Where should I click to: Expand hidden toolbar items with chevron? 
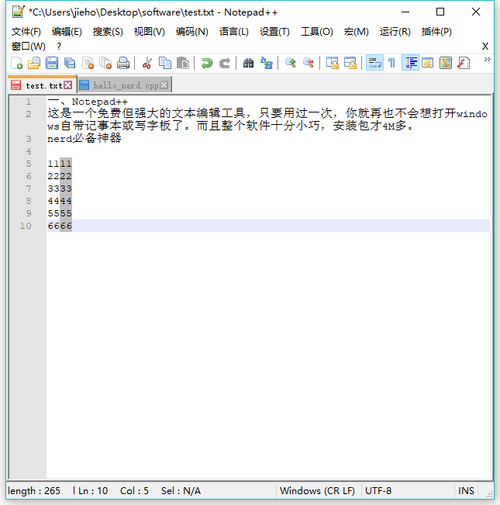tap(487, 59)
